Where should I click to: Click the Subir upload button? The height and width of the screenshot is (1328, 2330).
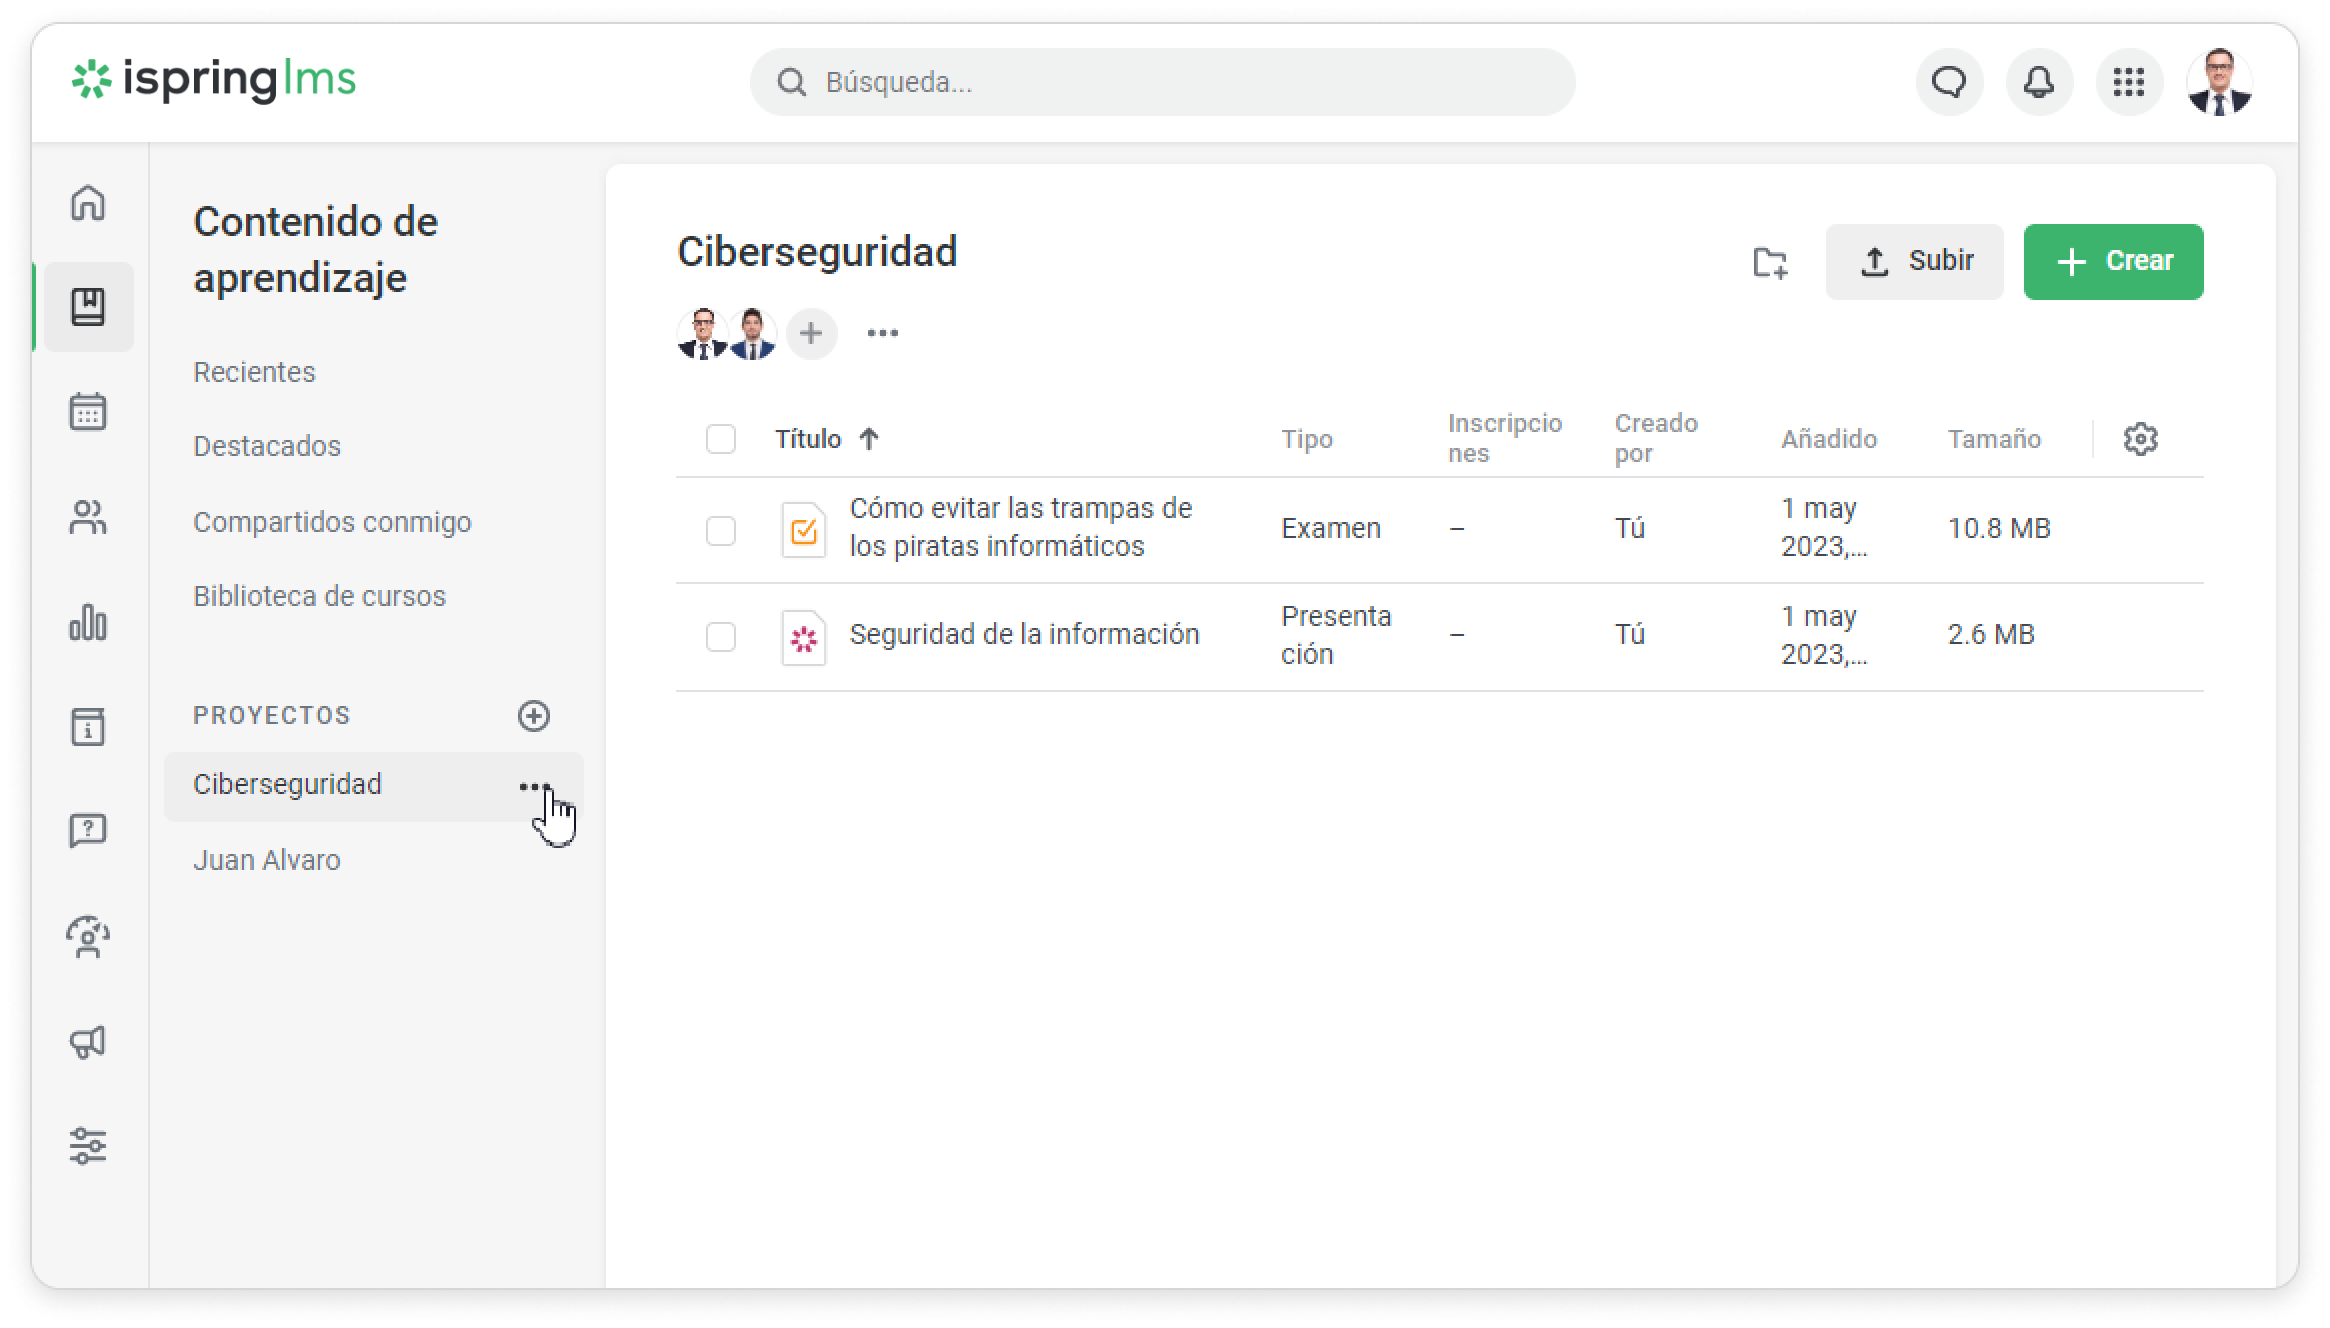point(1914,262)
